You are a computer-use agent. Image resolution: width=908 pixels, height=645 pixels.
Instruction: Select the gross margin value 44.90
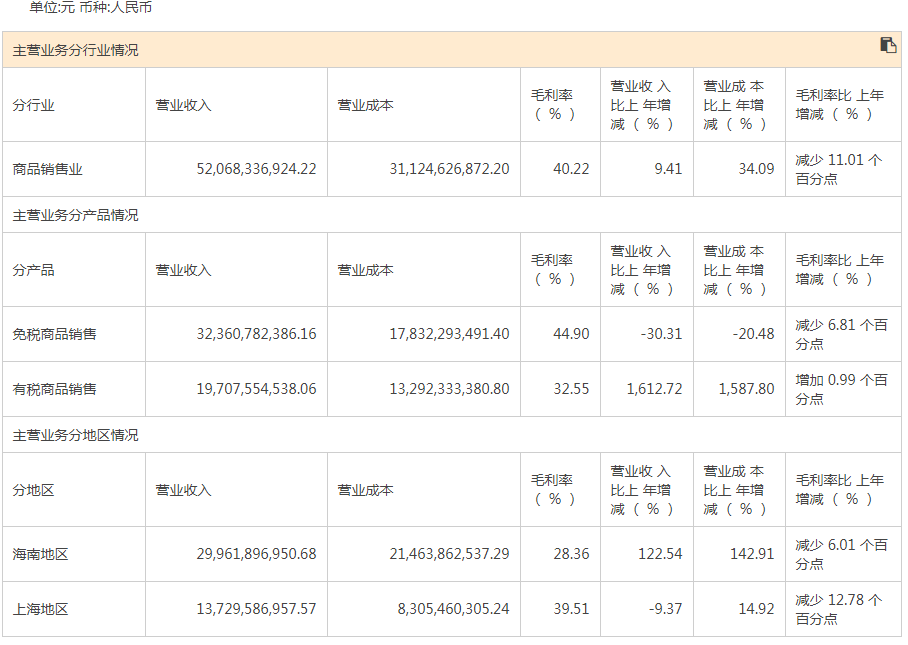571,334
